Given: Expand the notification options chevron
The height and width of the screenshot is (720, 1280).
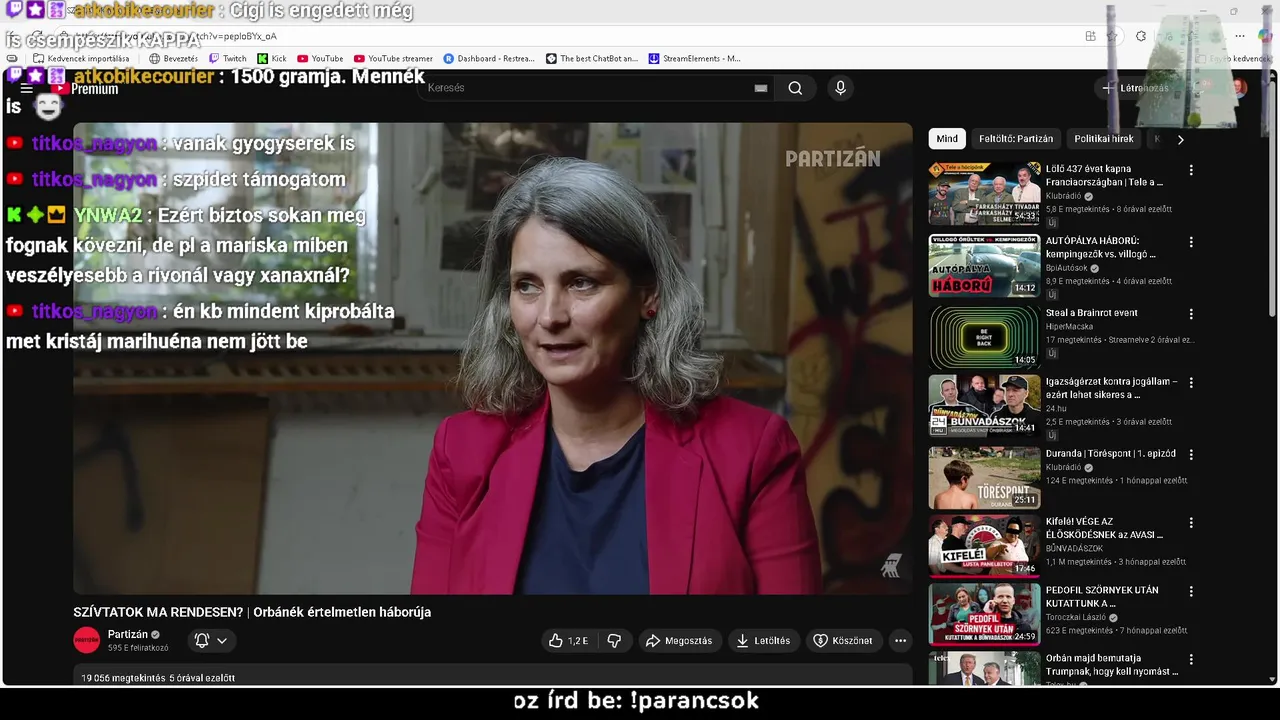Looking at the screenshot, I should (222, 641).
